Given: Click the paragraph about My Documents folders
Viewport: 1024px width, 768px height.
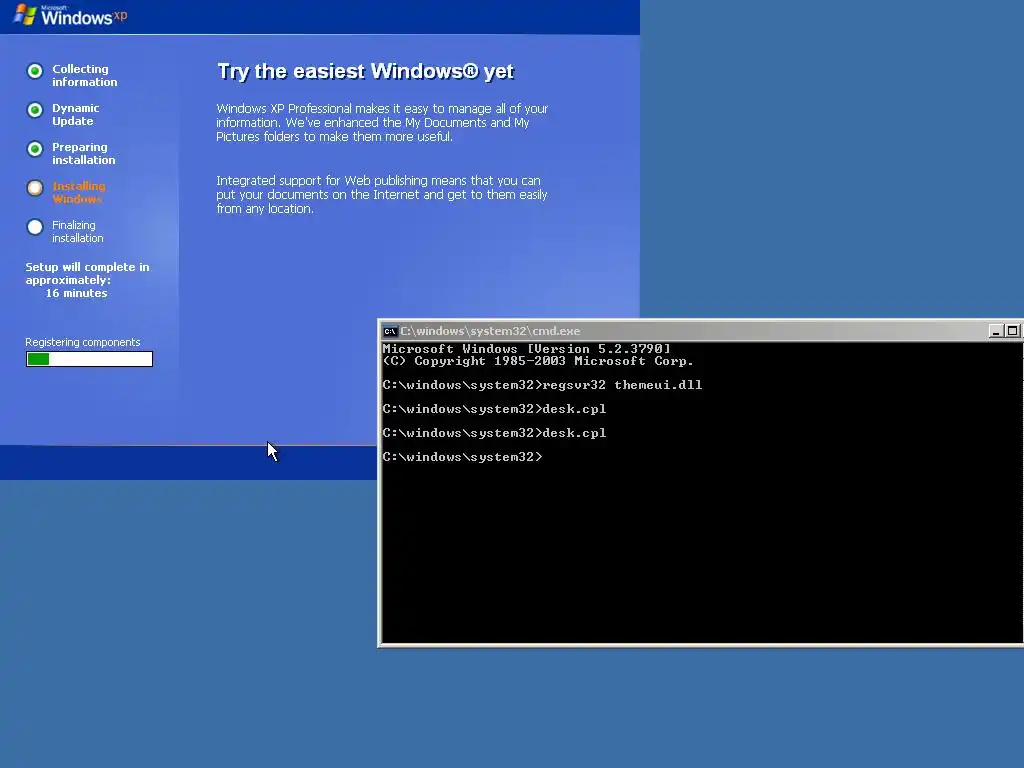Looking at the screenshot, I should 382,123.
